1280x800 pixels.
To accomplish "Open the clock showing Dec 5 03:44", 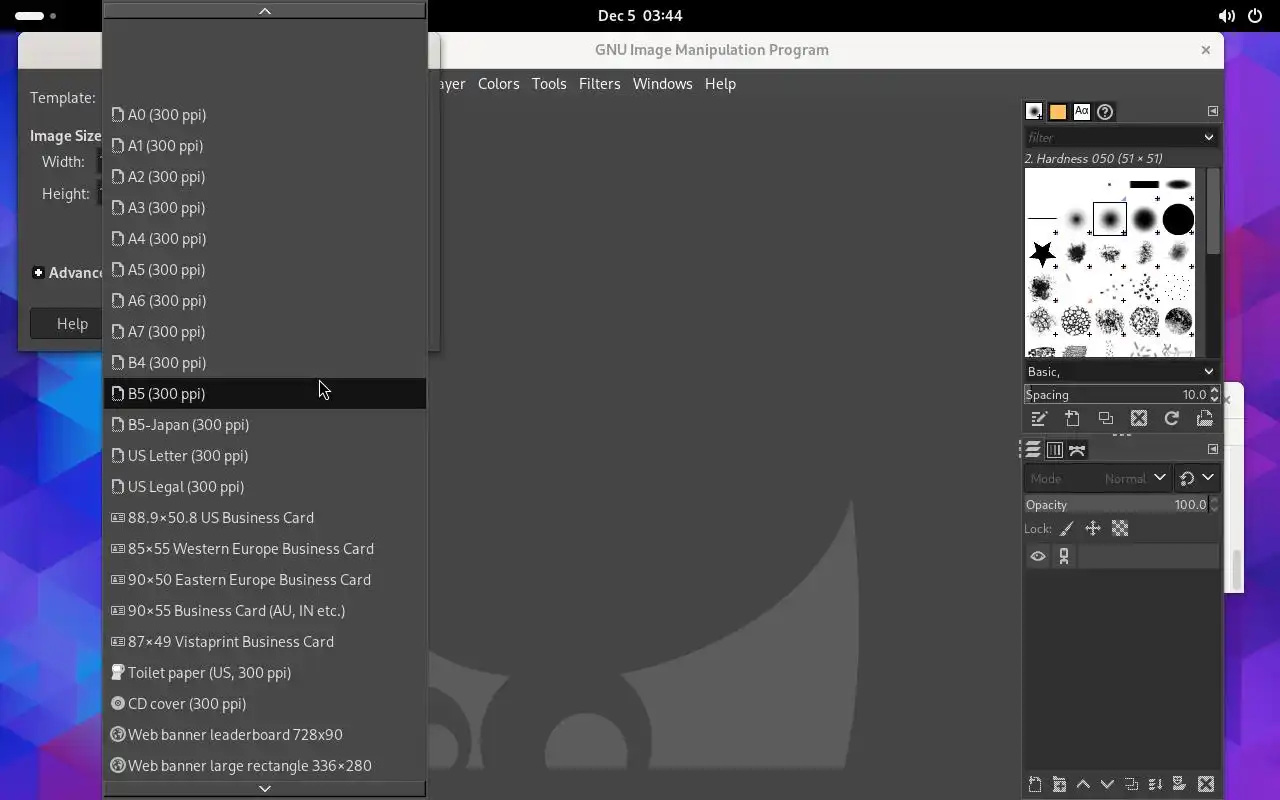I will pos(640,16).
